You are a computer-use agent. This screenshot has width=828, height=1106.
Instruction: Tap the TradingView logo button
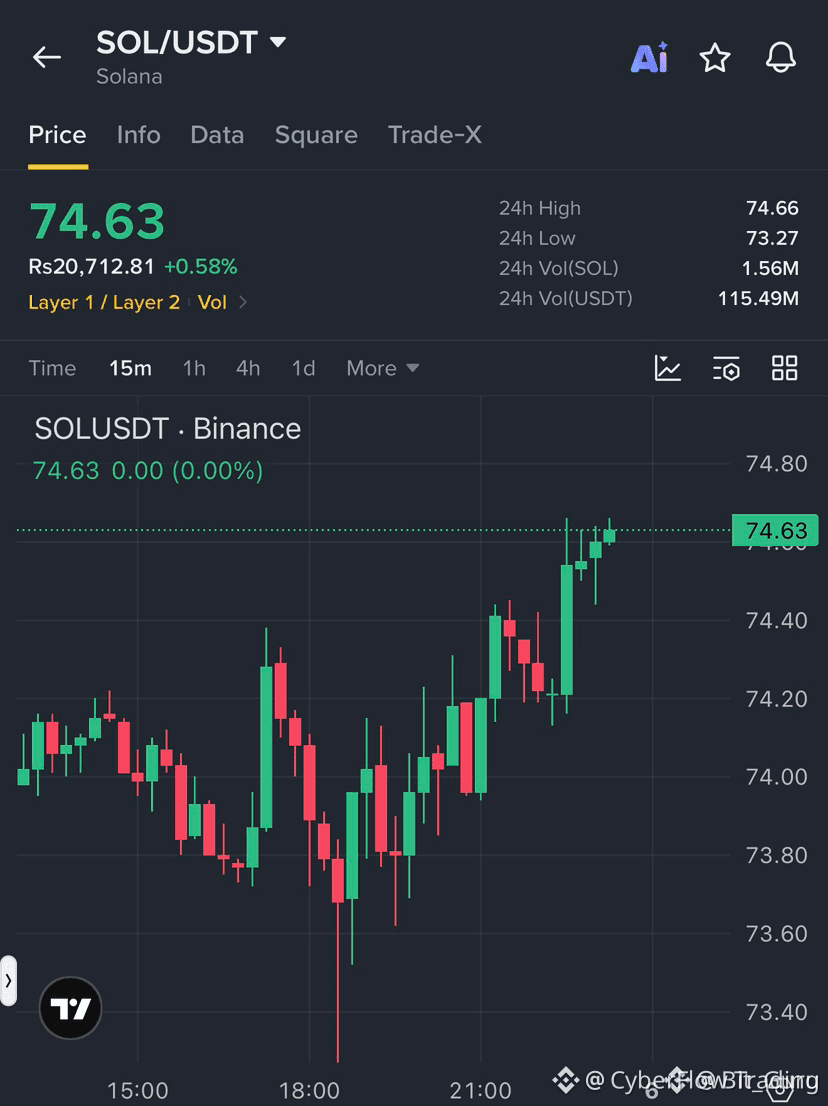point(71,1008)
